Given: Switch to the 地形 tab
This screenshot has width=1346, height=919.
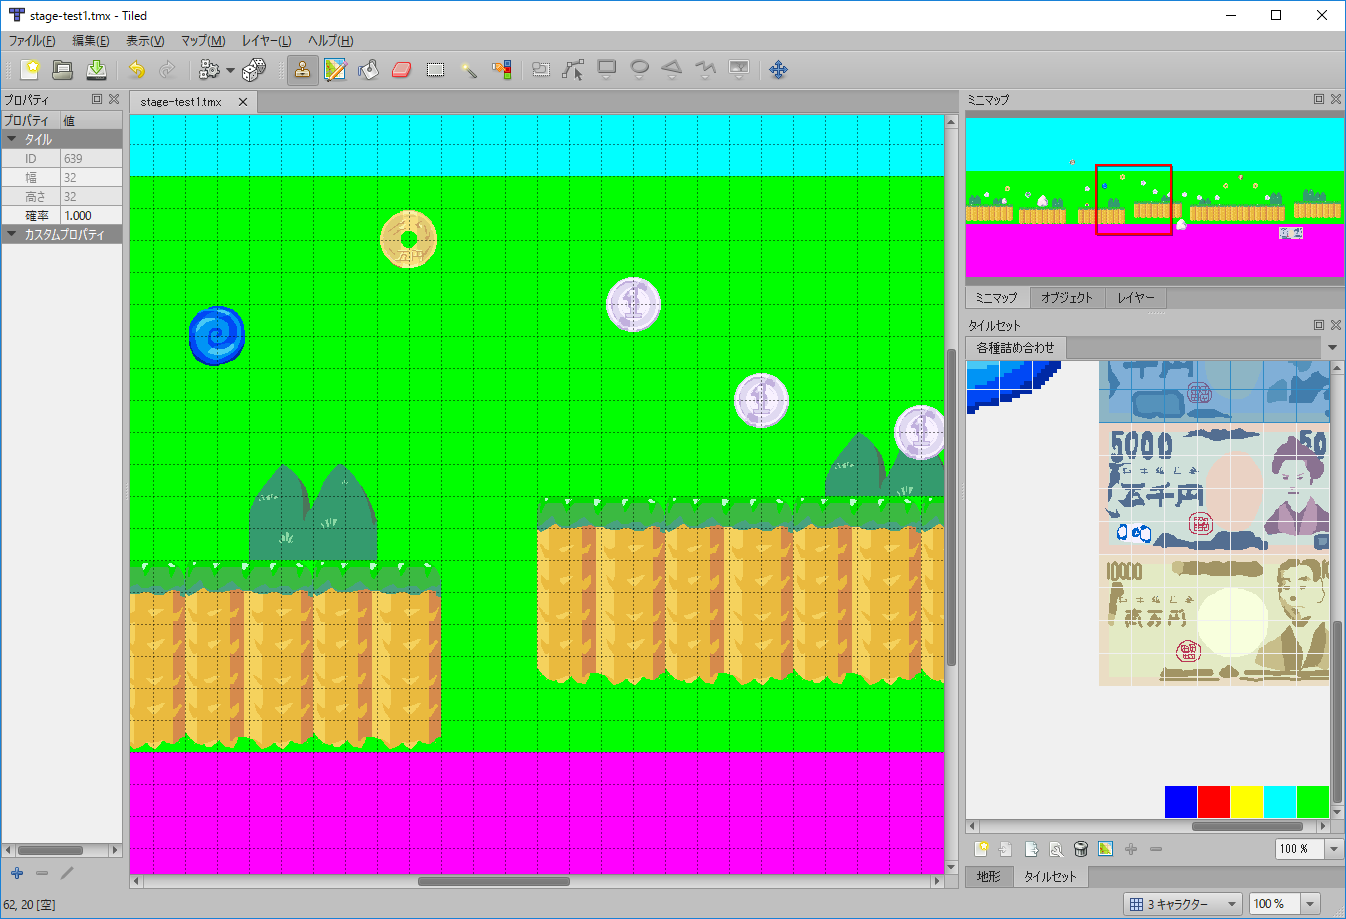Looking at the screenshot, I should 988,876.
